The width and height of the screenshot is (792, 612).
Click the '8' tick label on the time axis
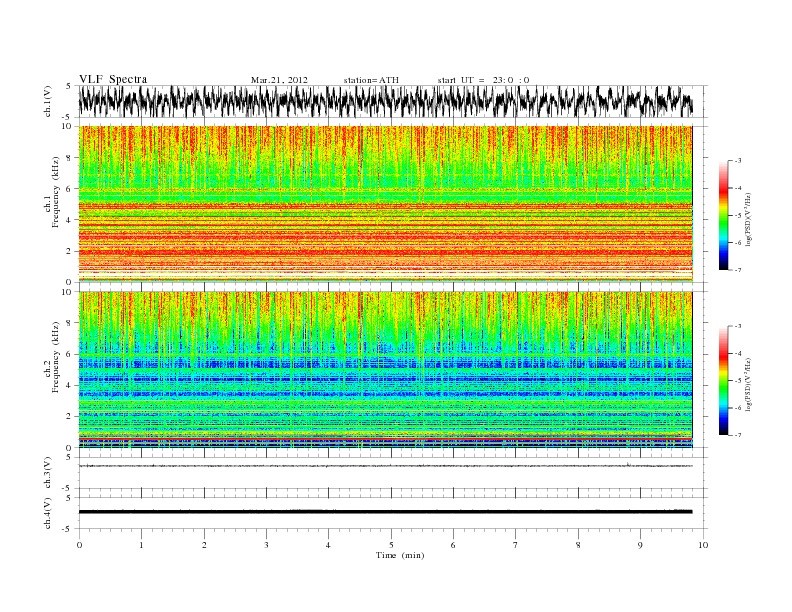tap(578, 545)
